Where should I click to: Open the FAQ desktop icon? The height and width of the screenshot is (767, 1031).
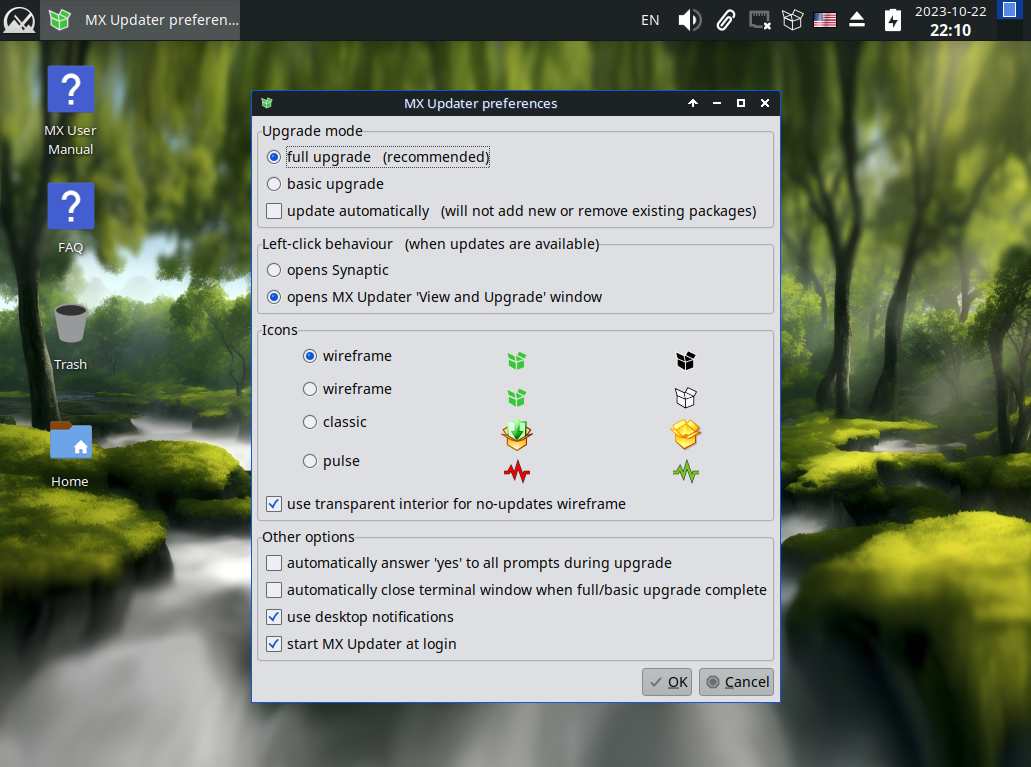pyautogui.click(x=70, y=218)
